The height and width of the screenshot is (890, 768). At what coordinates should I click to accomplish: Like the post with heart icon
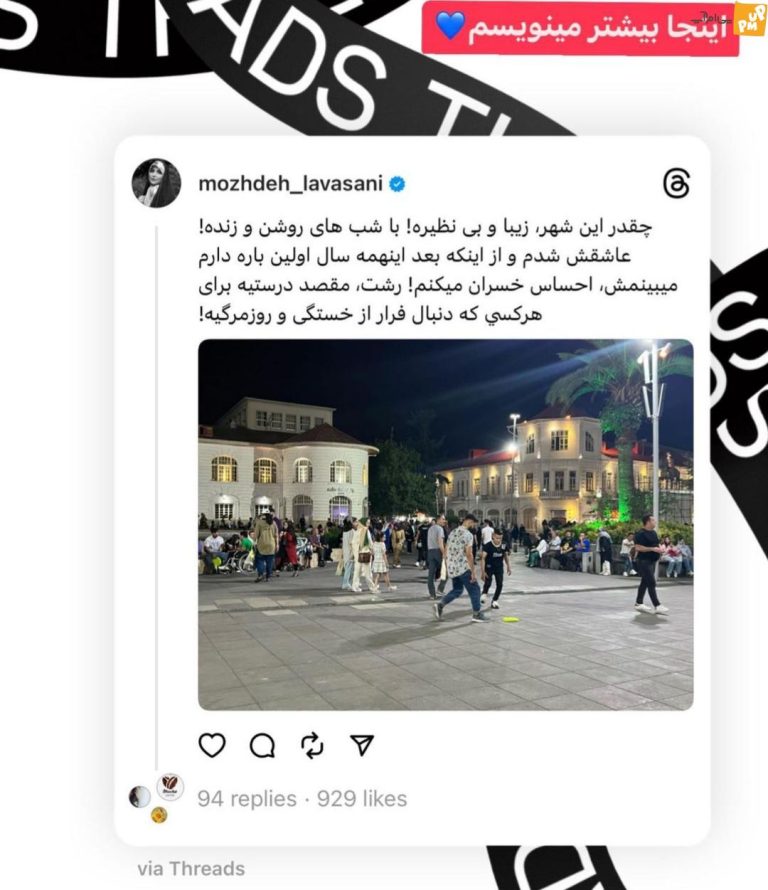(212, 745)
